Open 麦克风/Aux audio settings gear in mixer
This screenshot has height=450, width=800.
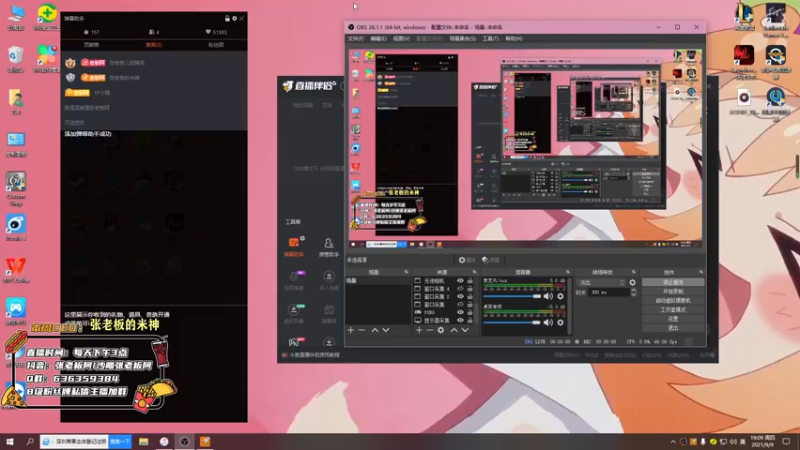click(x=560, y=296)
